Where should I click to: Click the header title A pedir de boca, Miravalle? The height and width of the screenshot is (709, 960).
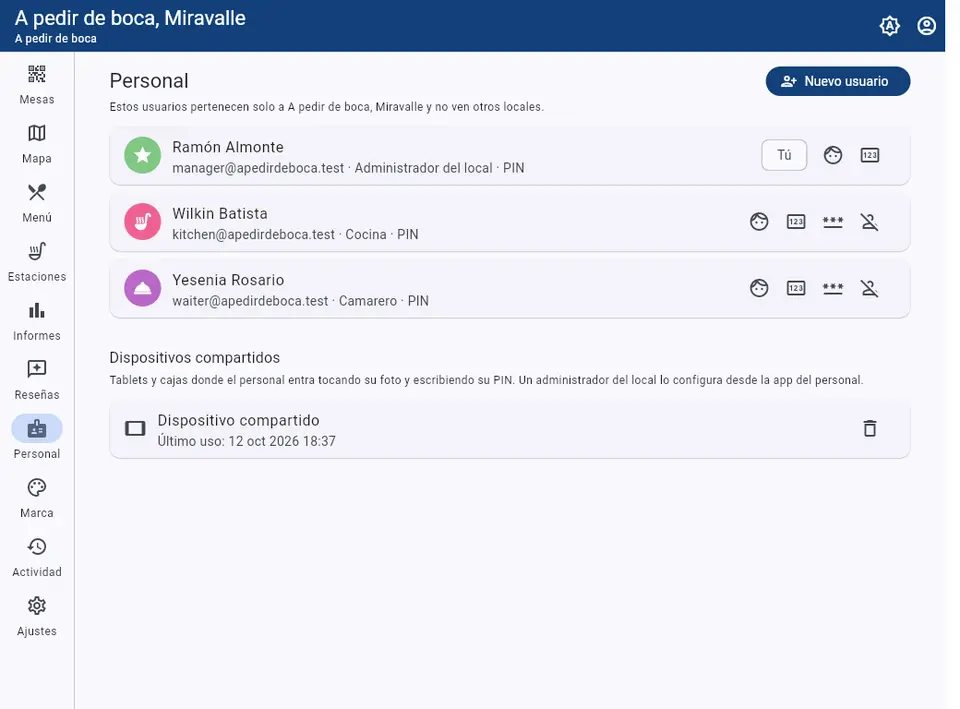click(x=130, y=18)
